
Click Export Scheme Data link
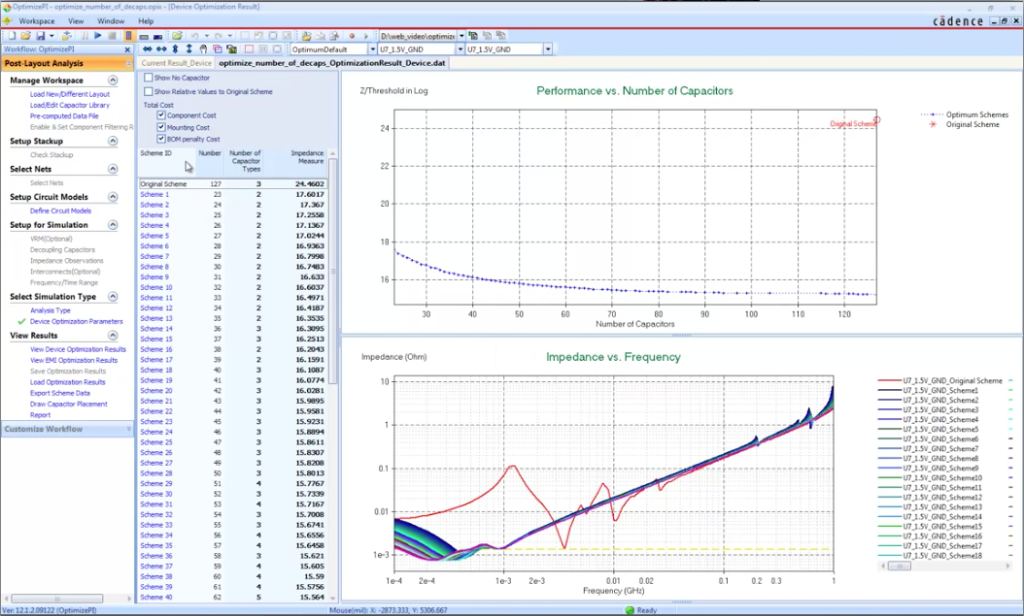point(60,393)
